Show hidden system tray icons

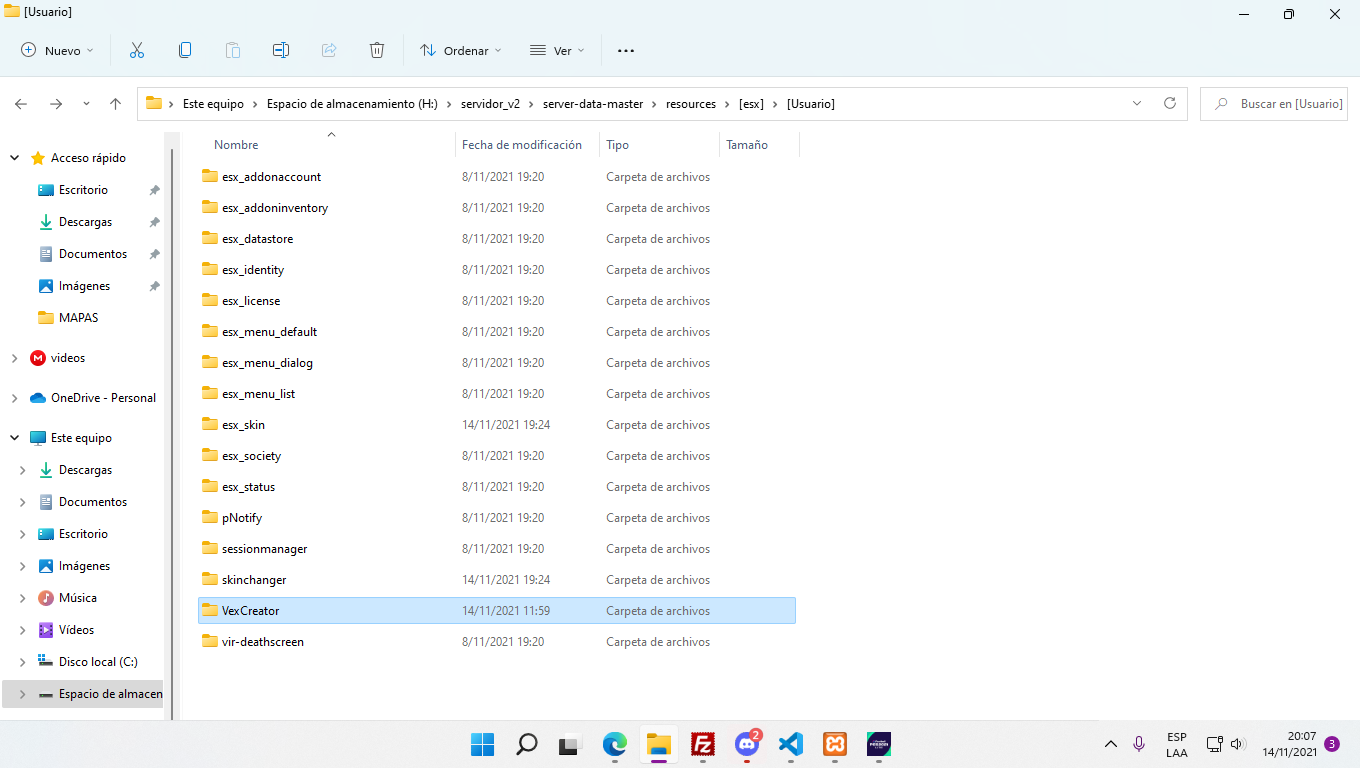click(1110, 744)
